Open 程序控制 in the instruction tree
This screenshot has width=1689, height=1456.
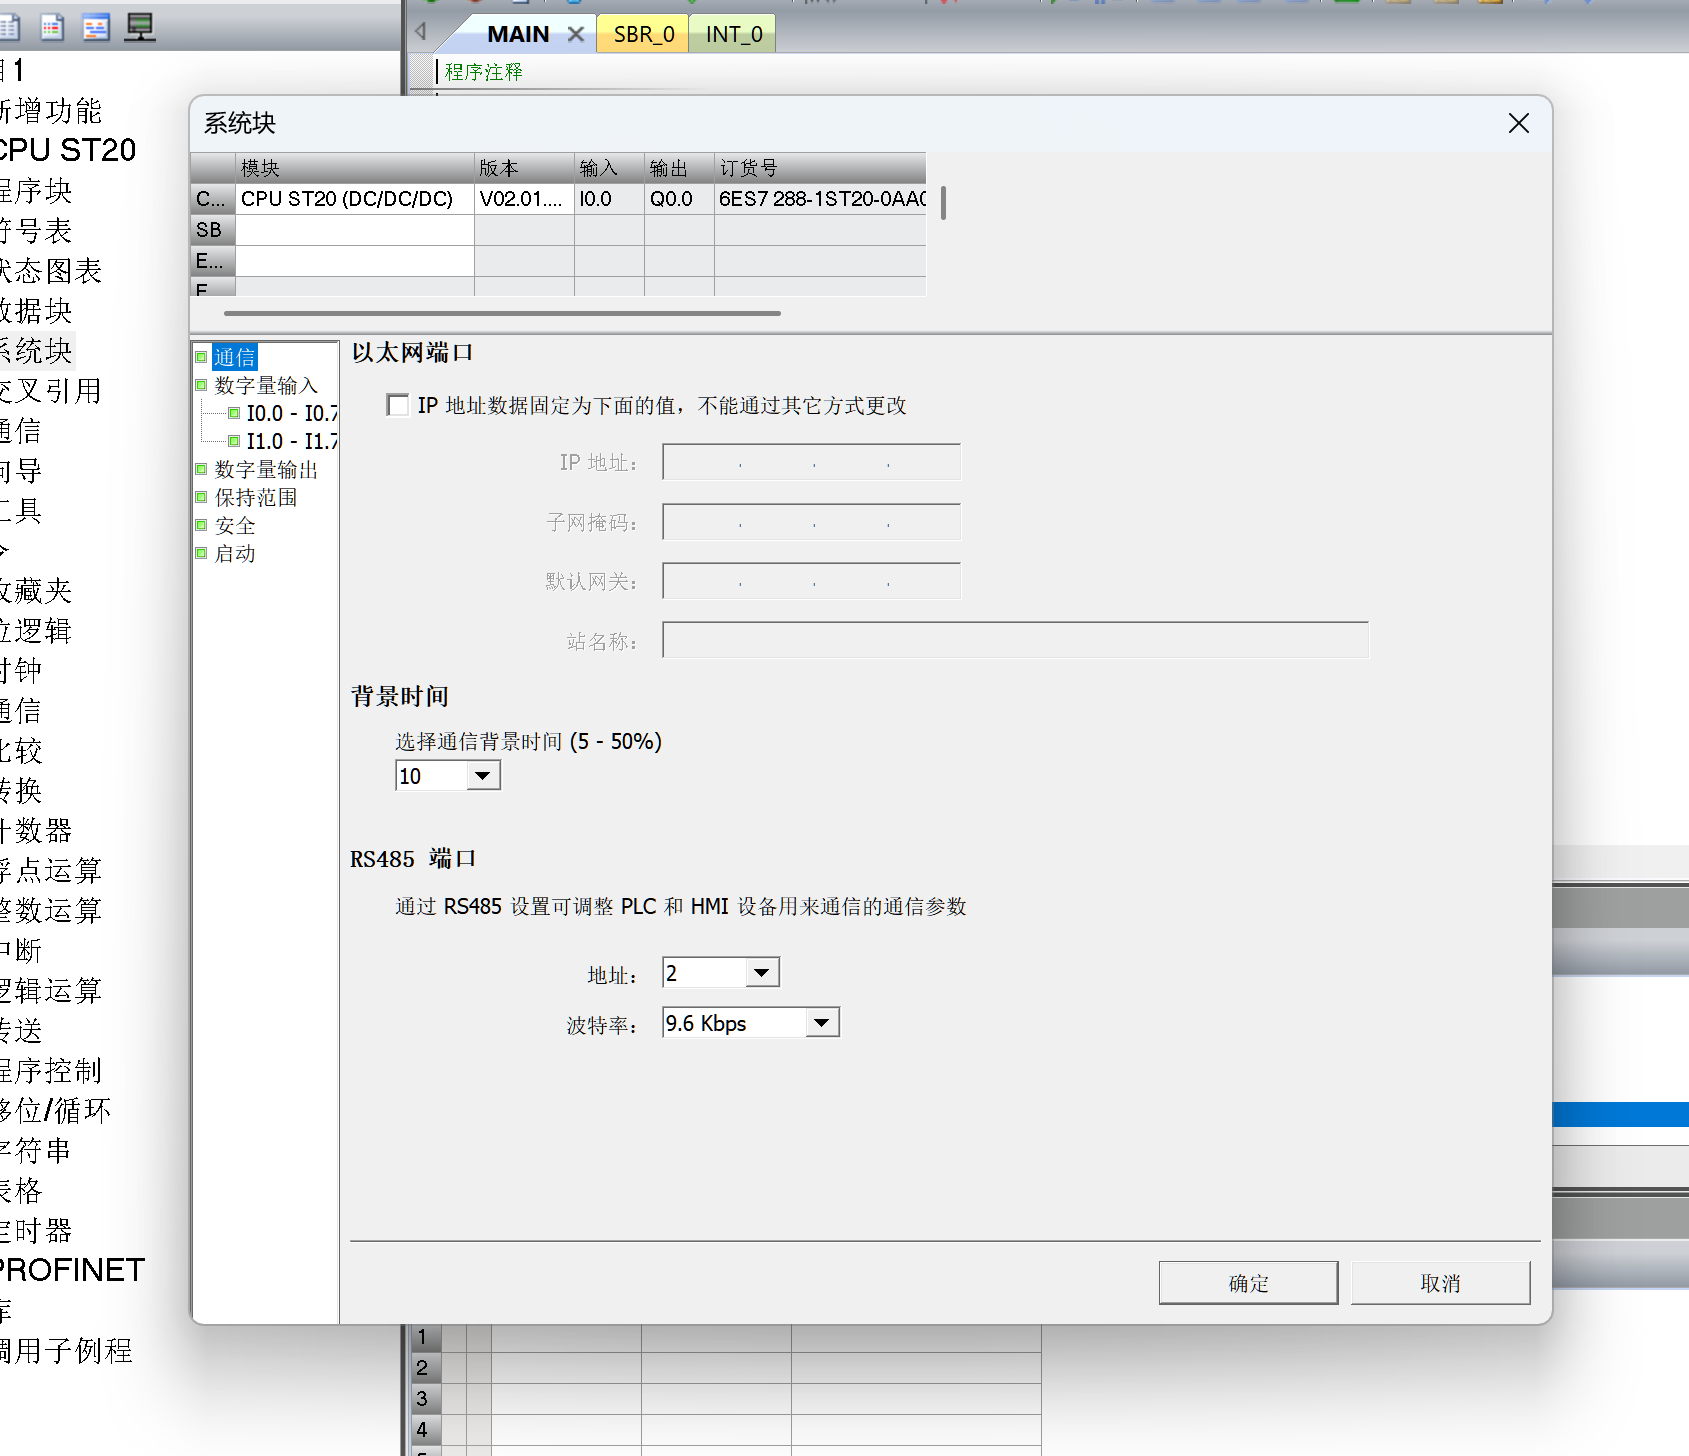tap(50, 1070)
